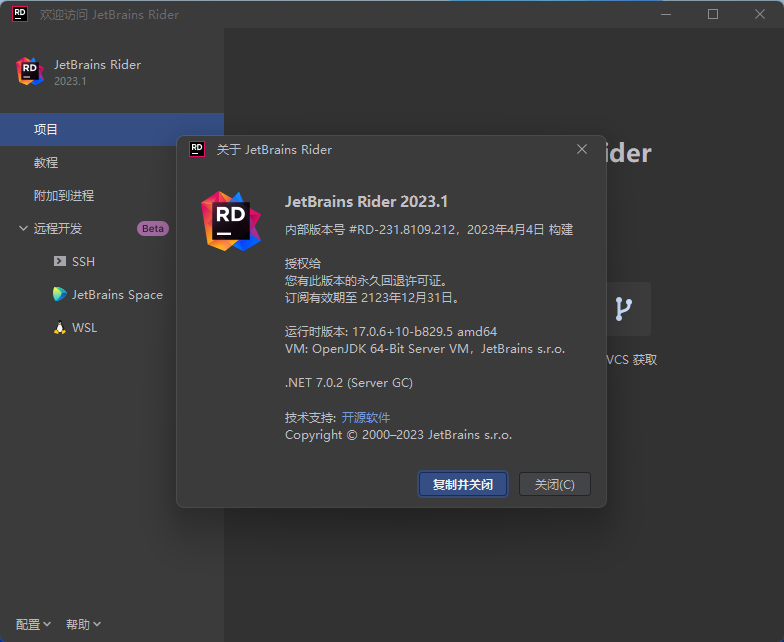Image resolution: width=784 pixels, height=642 pixels.
Task: Minimize the welcome window
Action: tap(666, 14)
